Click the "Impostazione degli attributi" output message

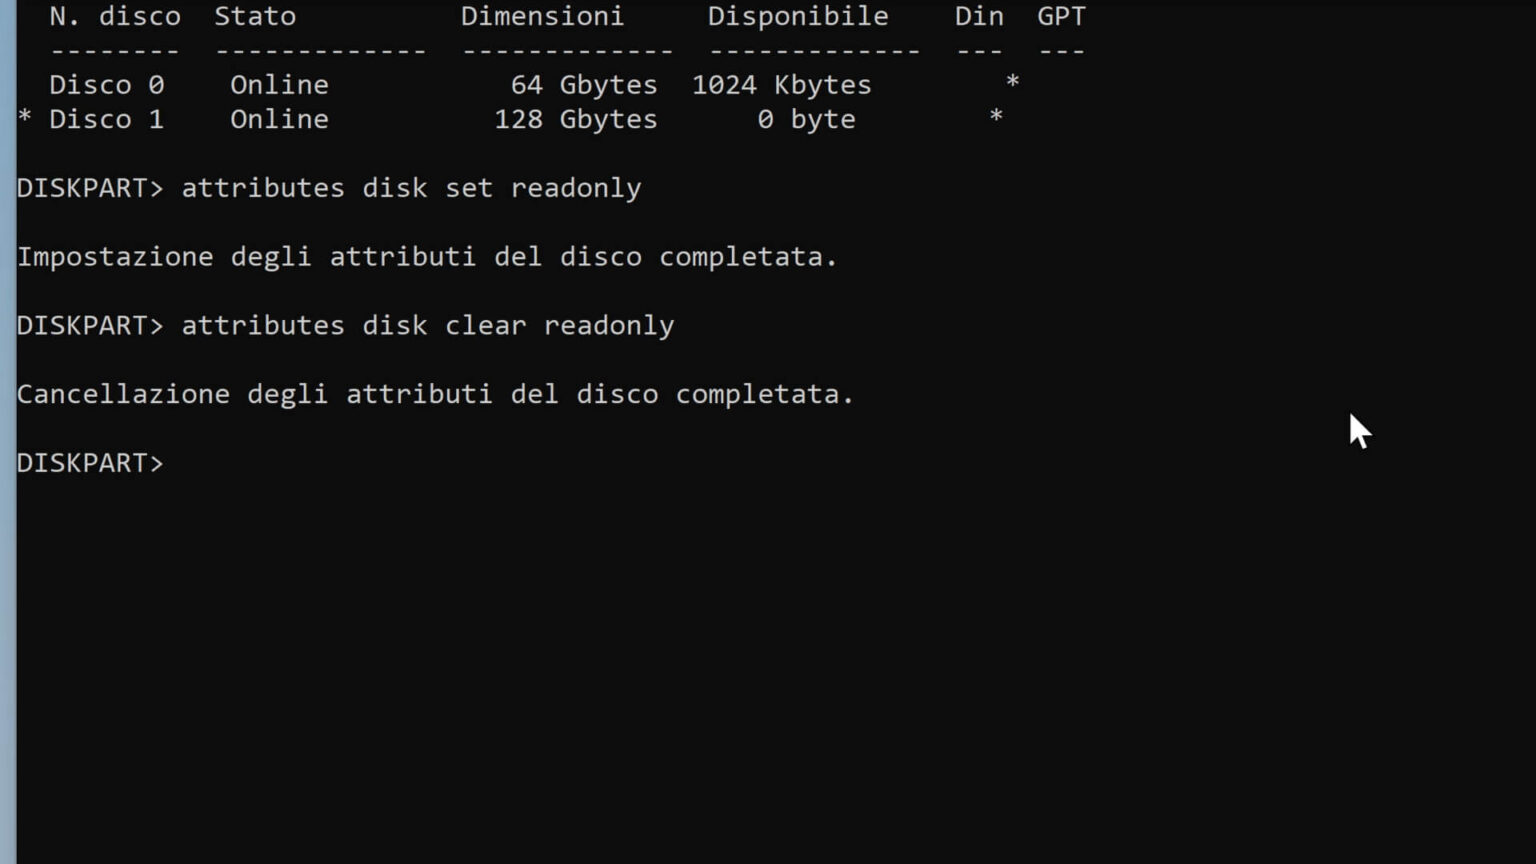click(427, 257)
